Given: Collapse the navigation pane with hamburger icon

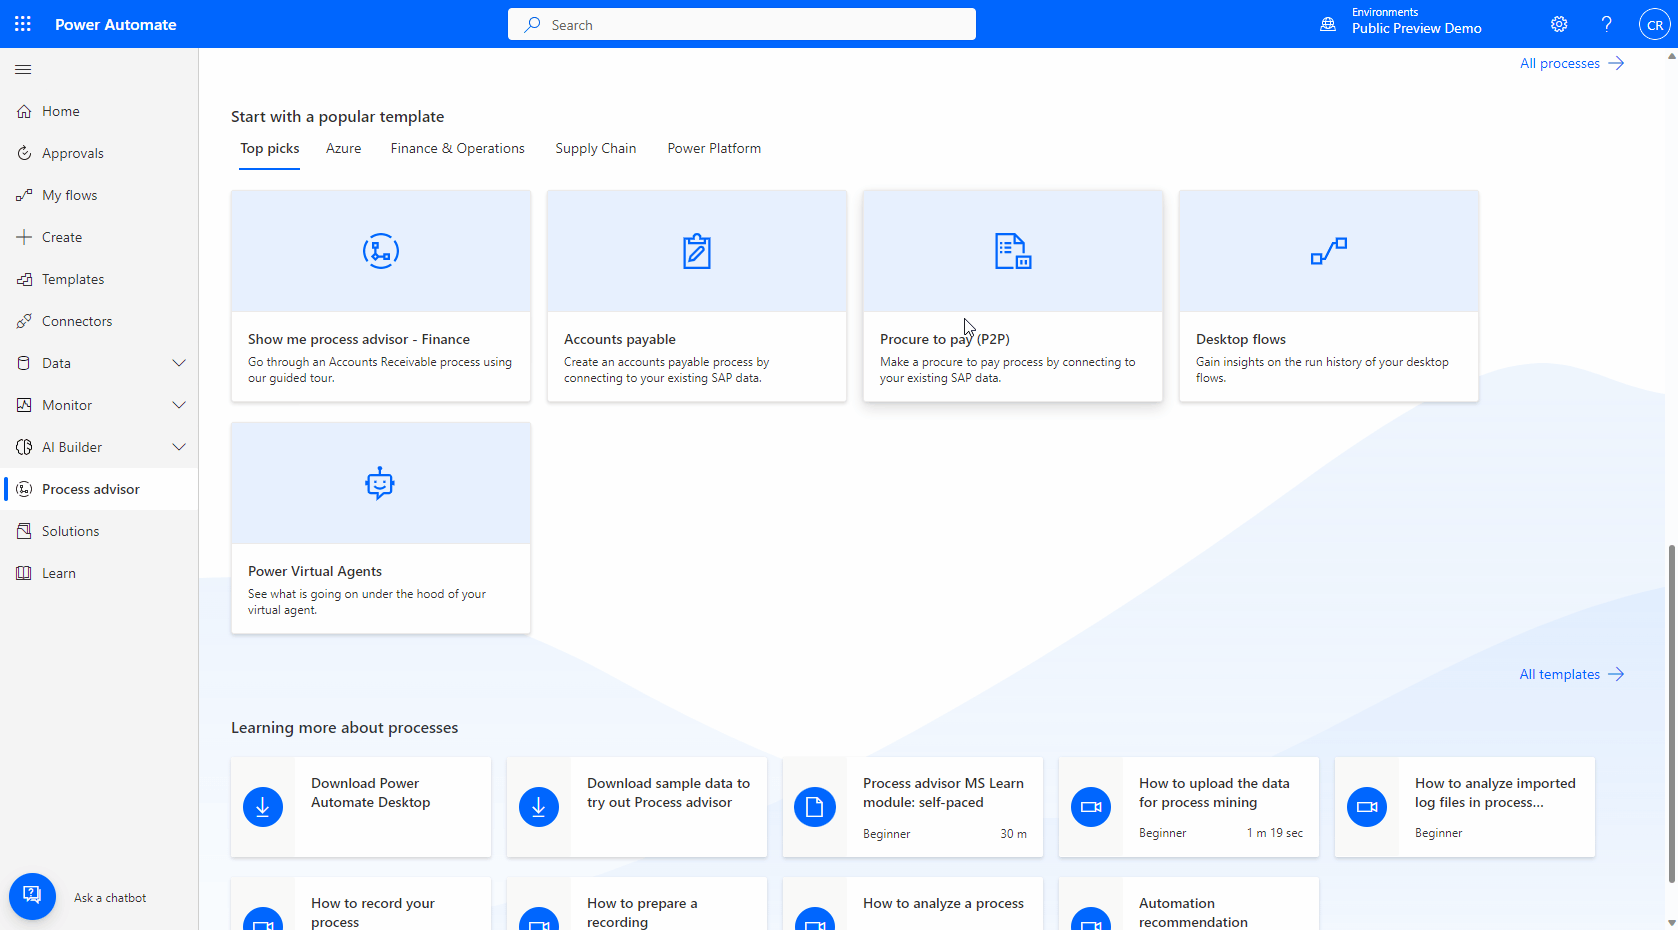Looking at the screenshot, I should pos(23,69).
